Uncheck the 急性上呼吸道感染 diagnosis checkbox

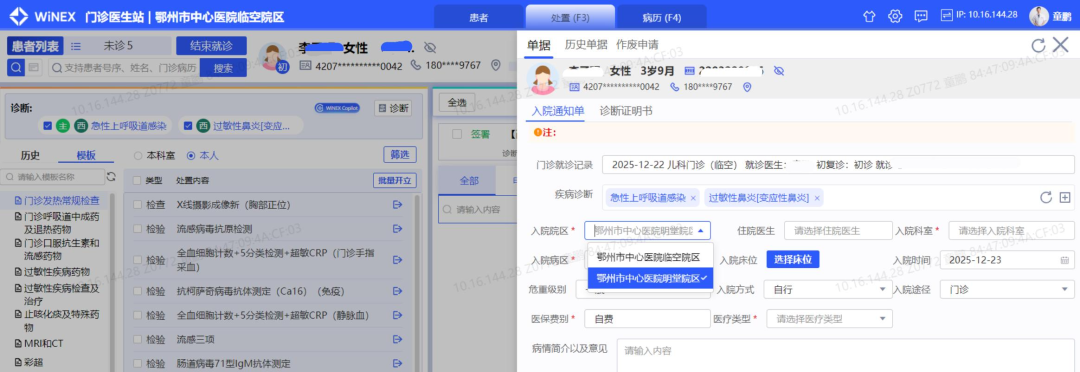coord(48,125)
